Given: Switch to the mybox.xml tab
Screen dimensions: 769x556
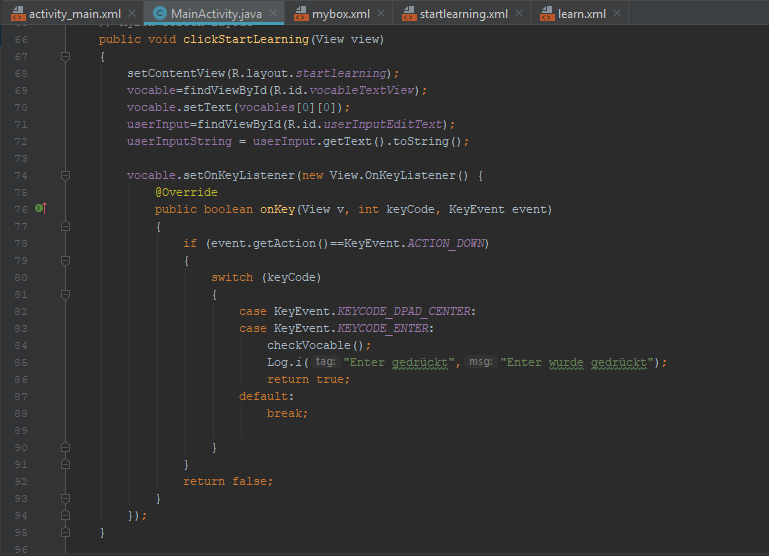Looking at the screenshot, I should (x=340, y=14).
